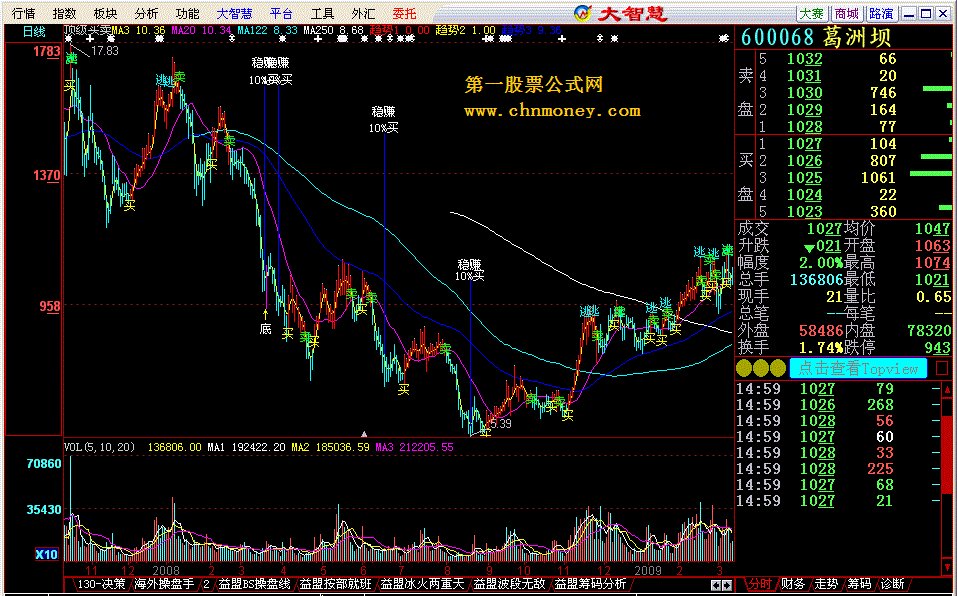Click the 大智慧 logo icon

coord(584,13)
